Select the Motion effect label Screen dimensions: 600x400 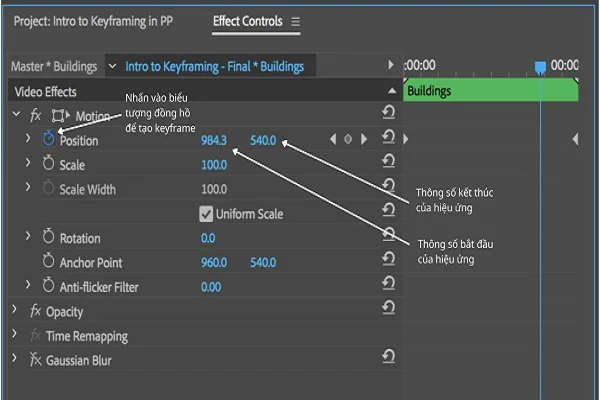93,116
